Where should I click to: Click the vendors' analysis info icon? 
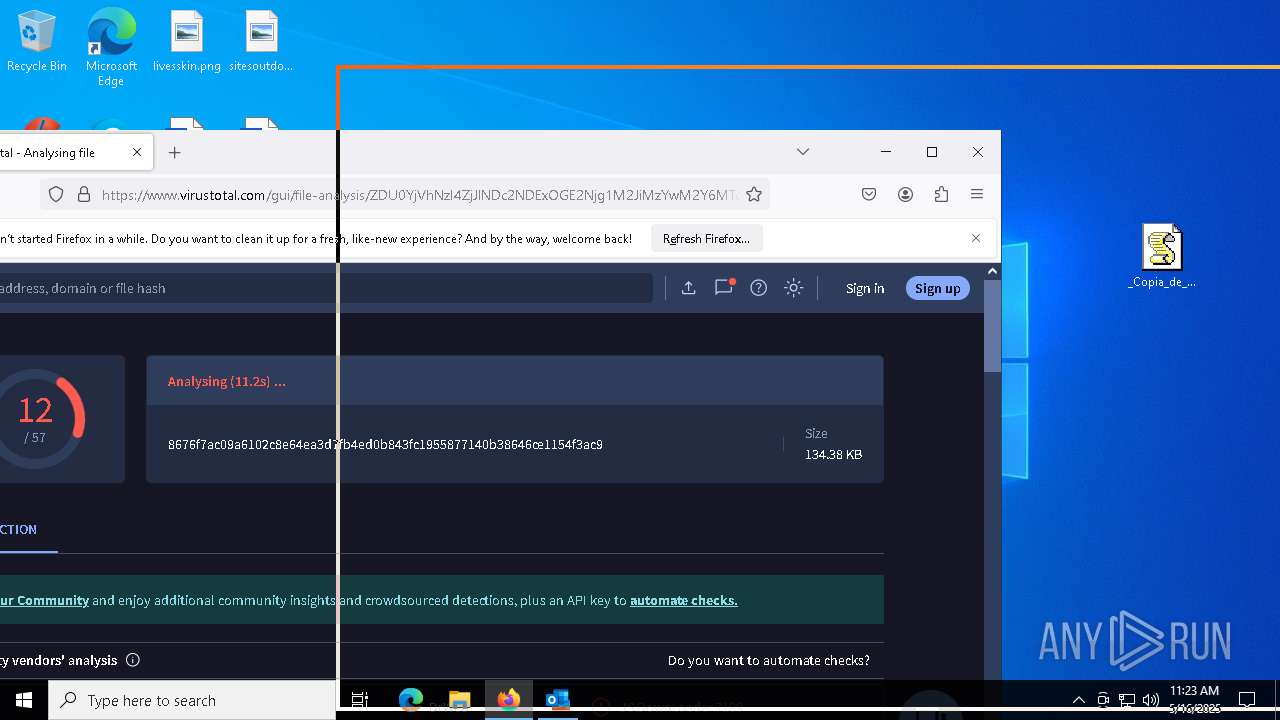click(x=133, y=660)
